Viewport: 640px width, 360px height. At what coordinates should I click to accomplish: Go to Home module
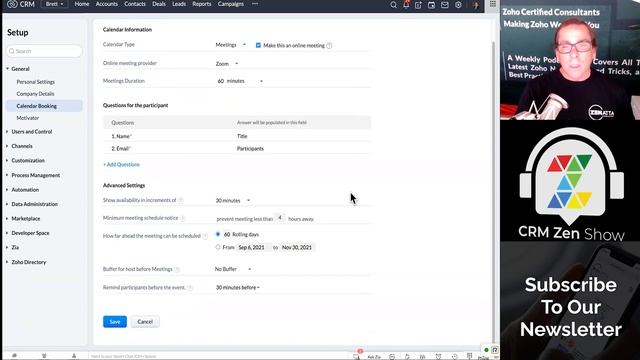pos(82,4)
